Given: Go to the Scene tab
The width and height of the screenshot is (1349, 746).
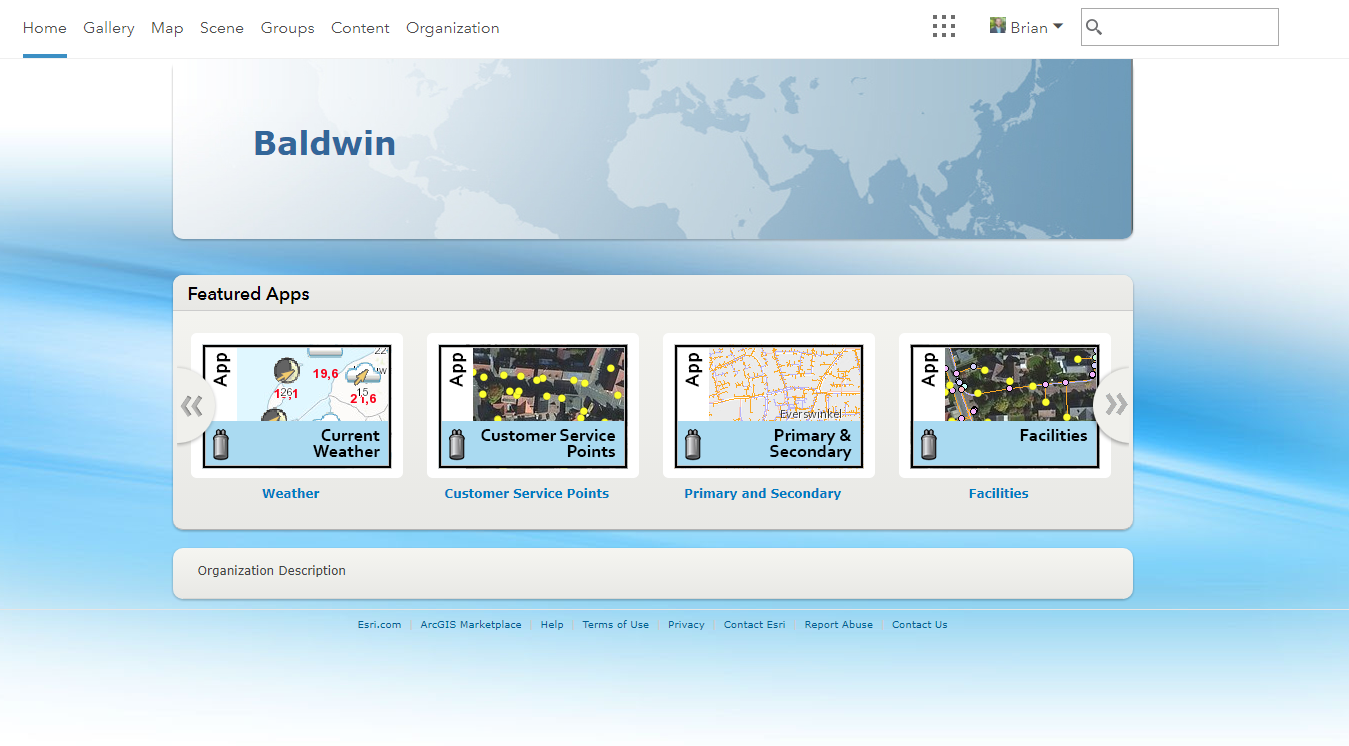Looking at the screenshot, I should pos(222,28).
